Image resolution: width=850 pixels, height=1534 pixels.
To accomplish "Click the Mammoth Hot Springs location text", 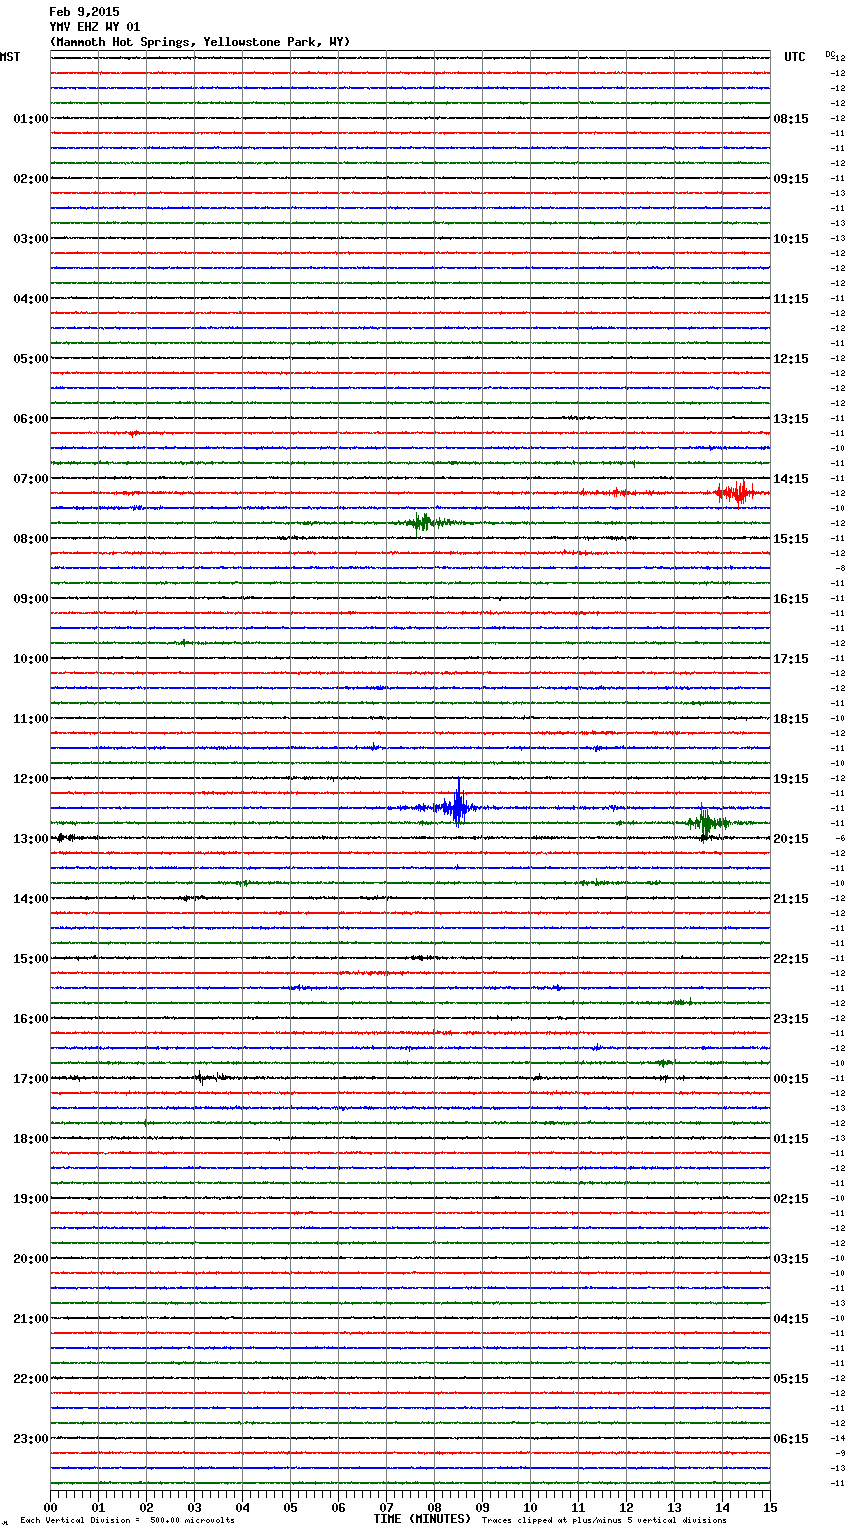I will point(200,42).
